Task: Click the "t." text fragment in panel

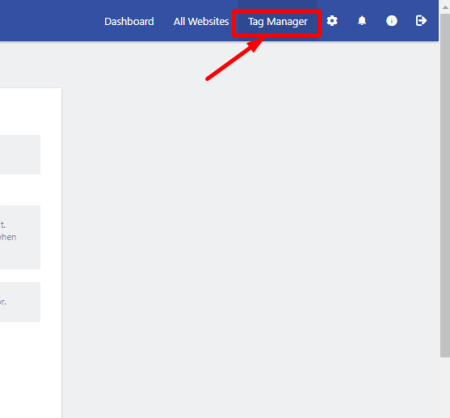Action: coord(3,225)
